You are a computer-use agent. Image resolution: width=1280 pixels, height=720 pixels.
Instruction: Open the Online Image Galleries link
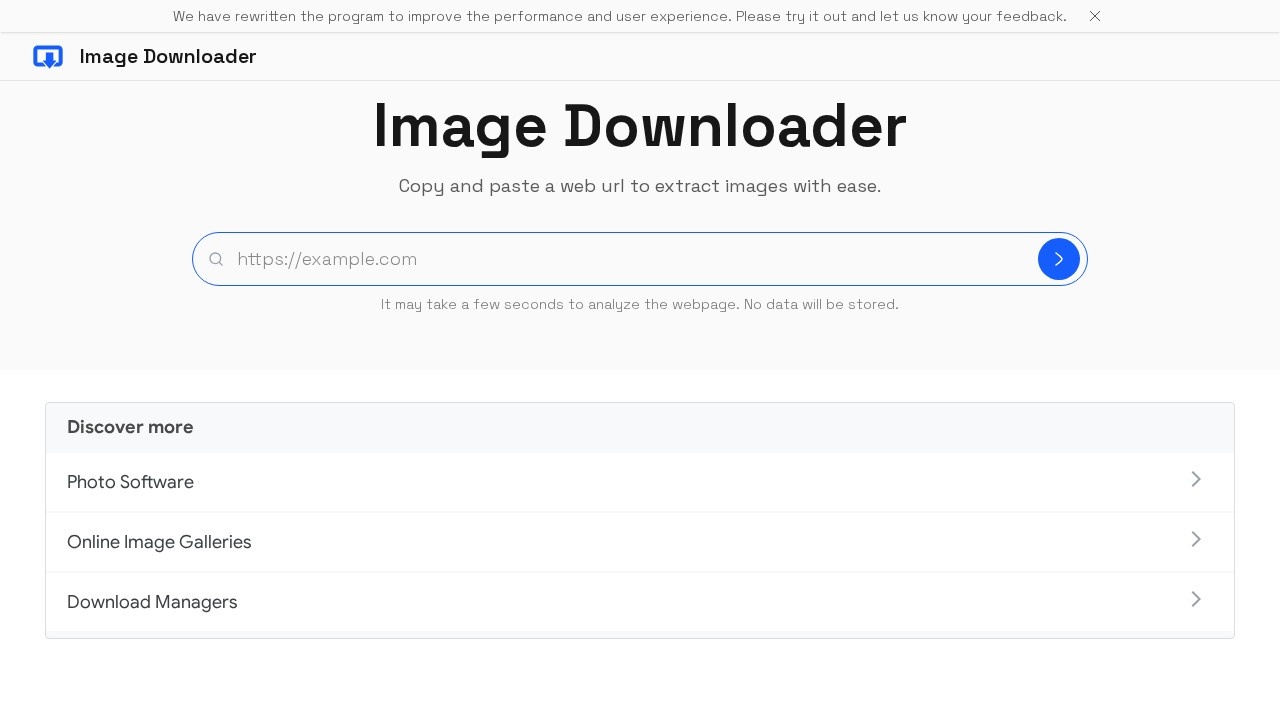[159, 542]
